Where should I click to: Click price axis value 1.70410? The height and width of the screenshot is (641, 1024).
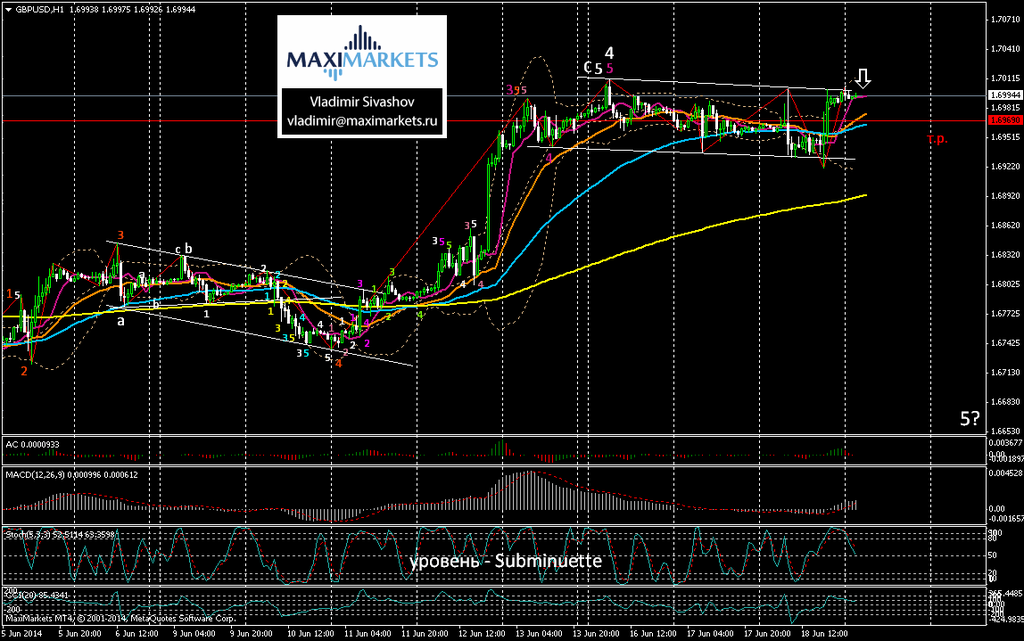pyautogui.click(x=1005, y=49)
